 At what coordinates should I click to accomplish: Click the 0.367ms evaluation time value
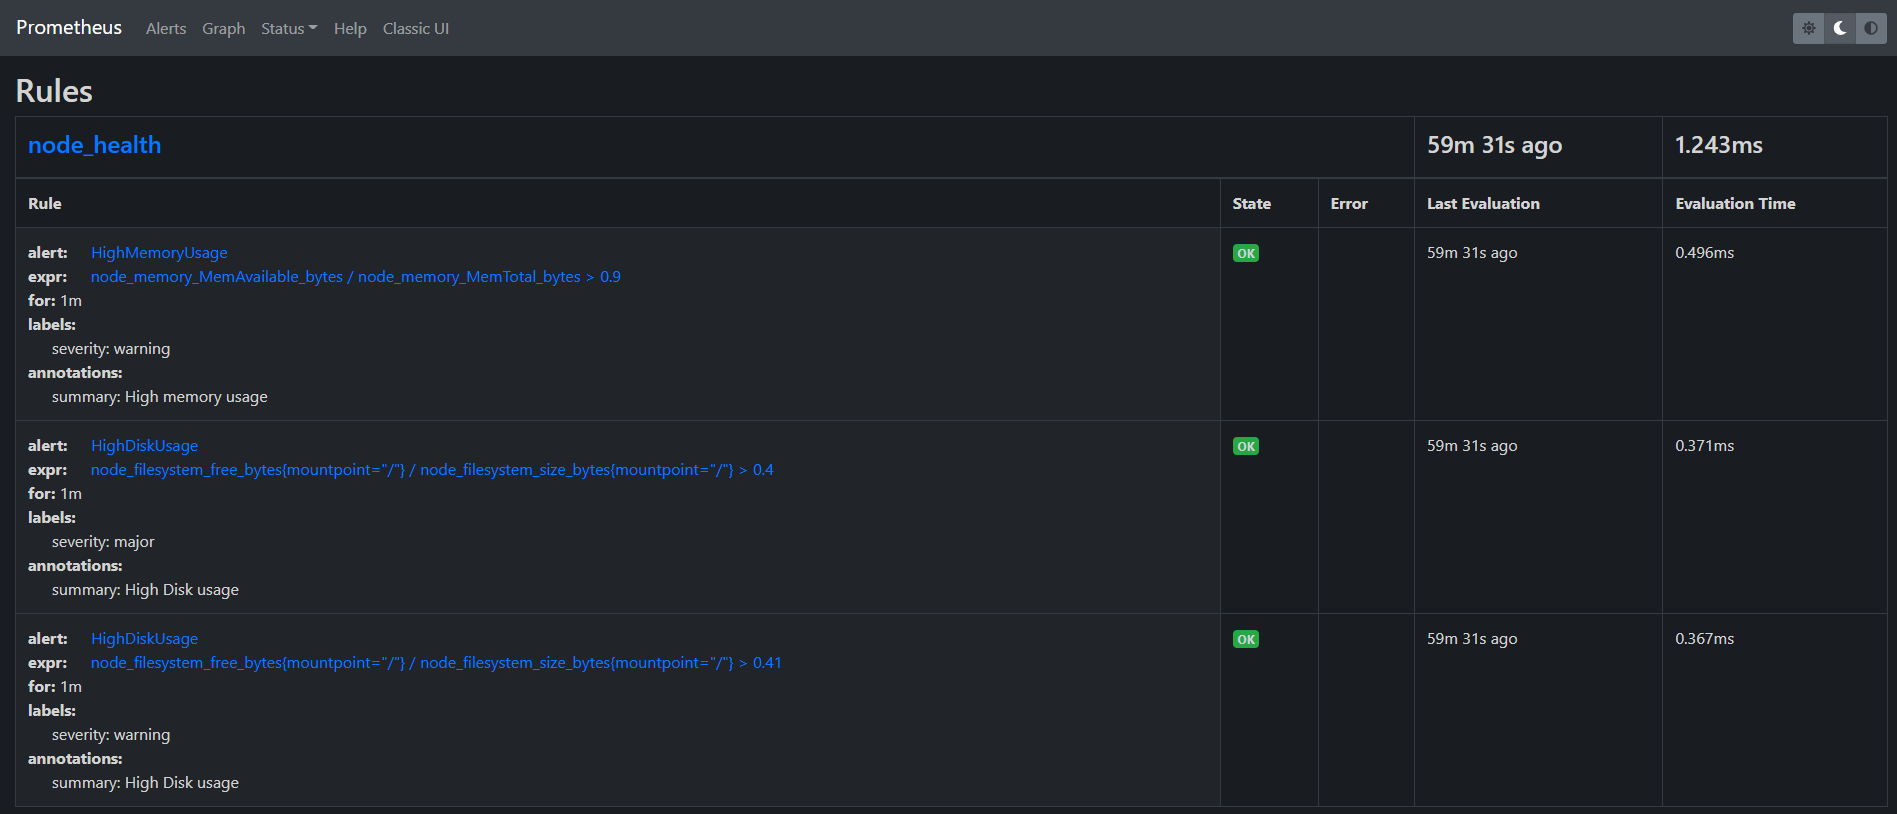[x=1705, y=639]
